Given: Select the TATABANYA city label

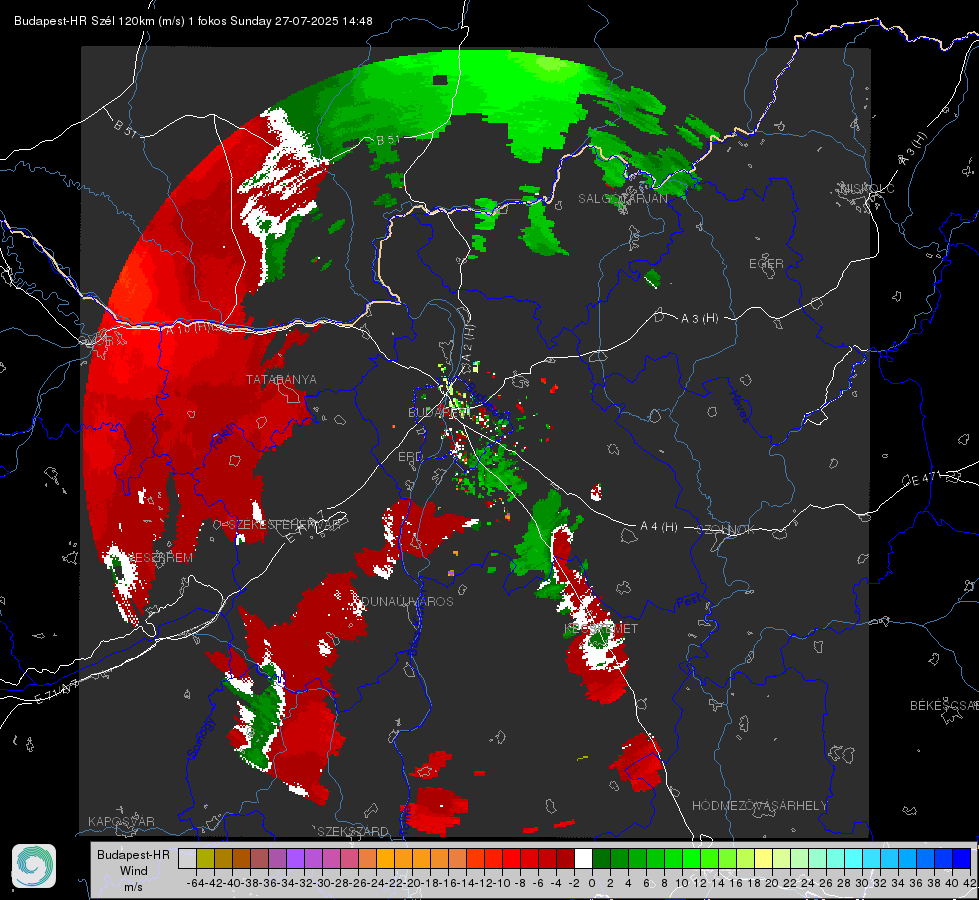Looking at the screenshot, I should tap(281, 379).
